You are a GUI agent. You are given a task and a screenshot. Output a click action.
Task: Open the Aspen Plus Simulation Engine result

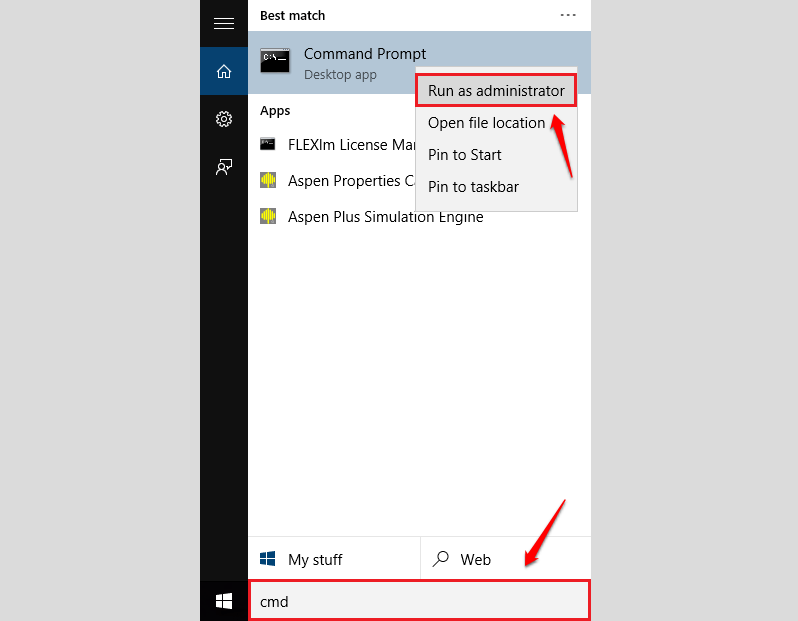[x=385, y=216]
